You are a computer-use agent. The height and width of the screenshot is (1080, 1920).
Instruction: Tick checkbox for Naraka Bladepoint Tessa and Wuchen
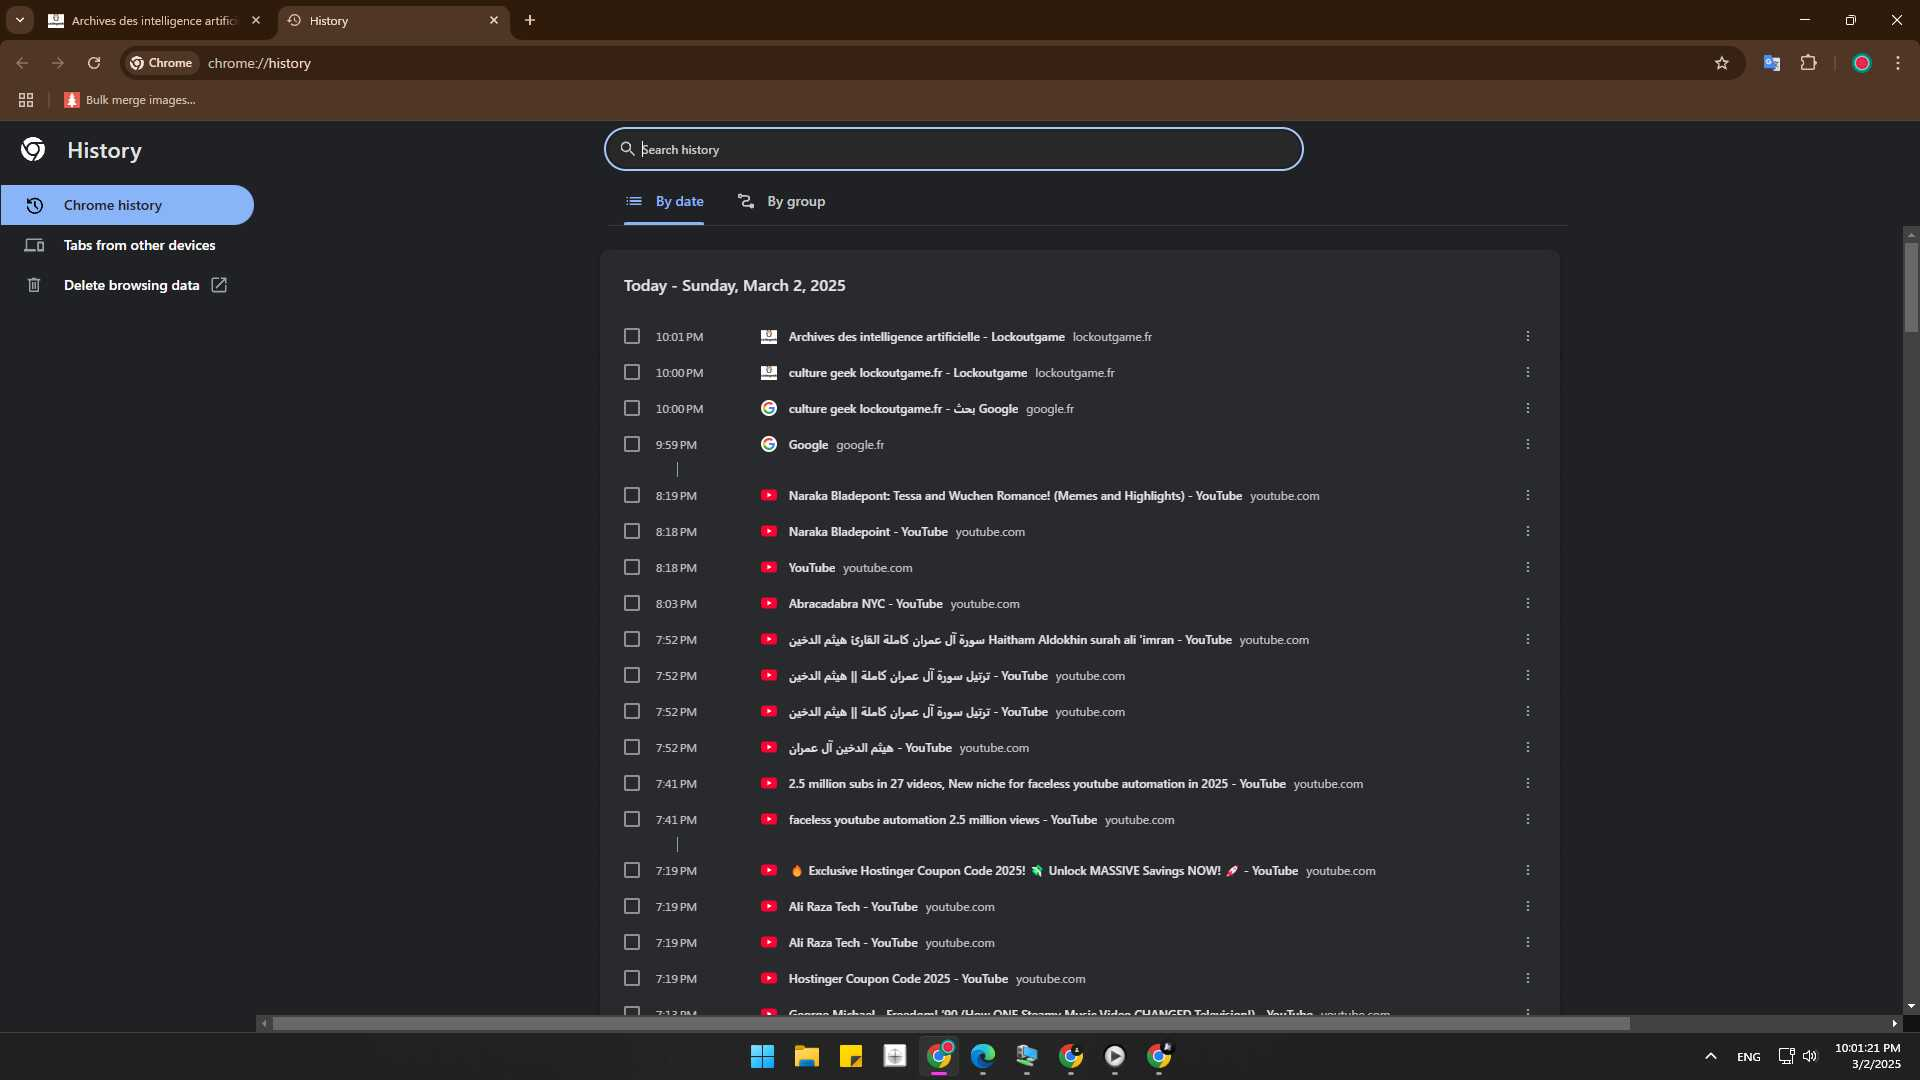tap(632, 496)
